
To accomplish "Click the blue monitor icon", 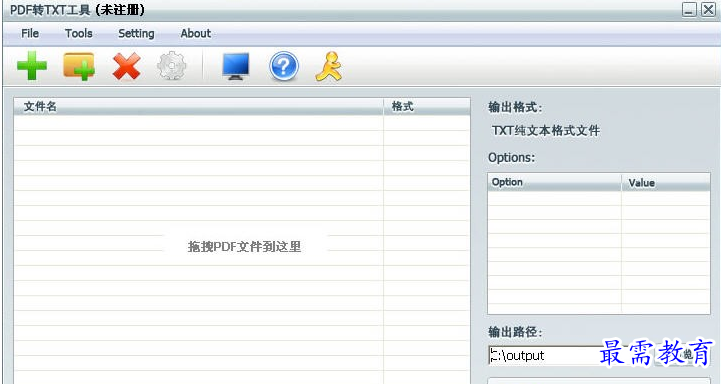I will tap(236, 66).
